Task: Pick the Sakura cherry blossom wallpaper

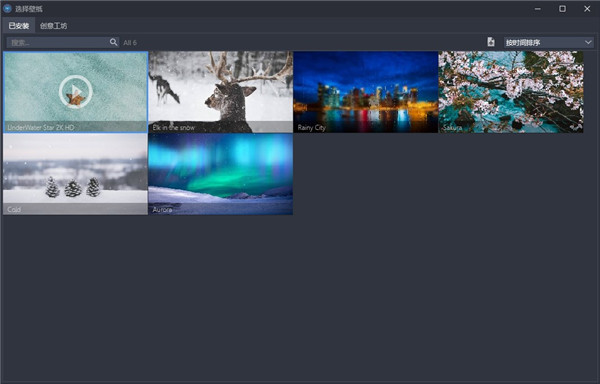Action: [x=511, y=92]
